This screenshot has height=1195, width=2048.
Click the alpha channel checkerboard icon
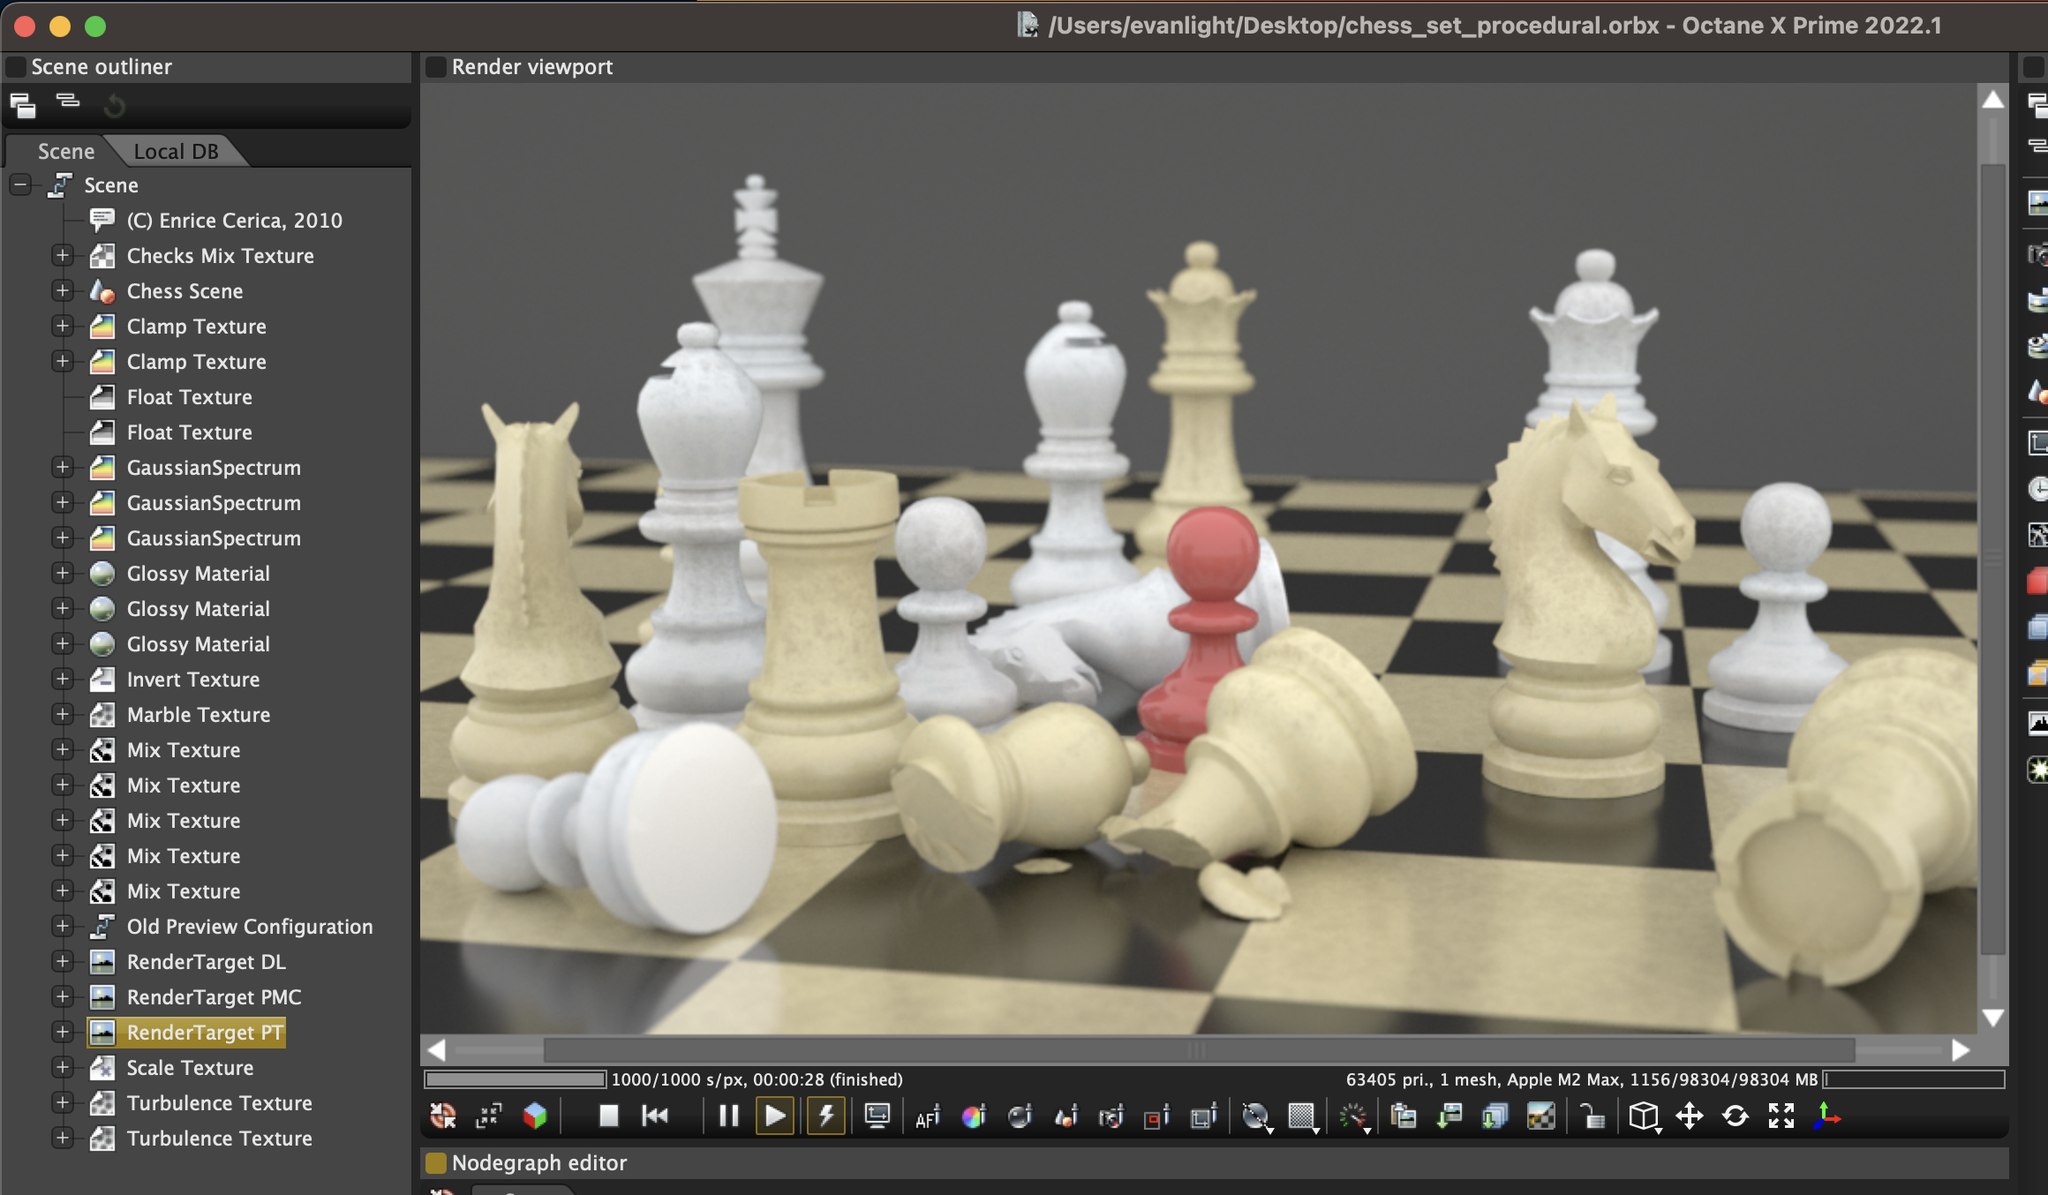click(1541, 1116)
